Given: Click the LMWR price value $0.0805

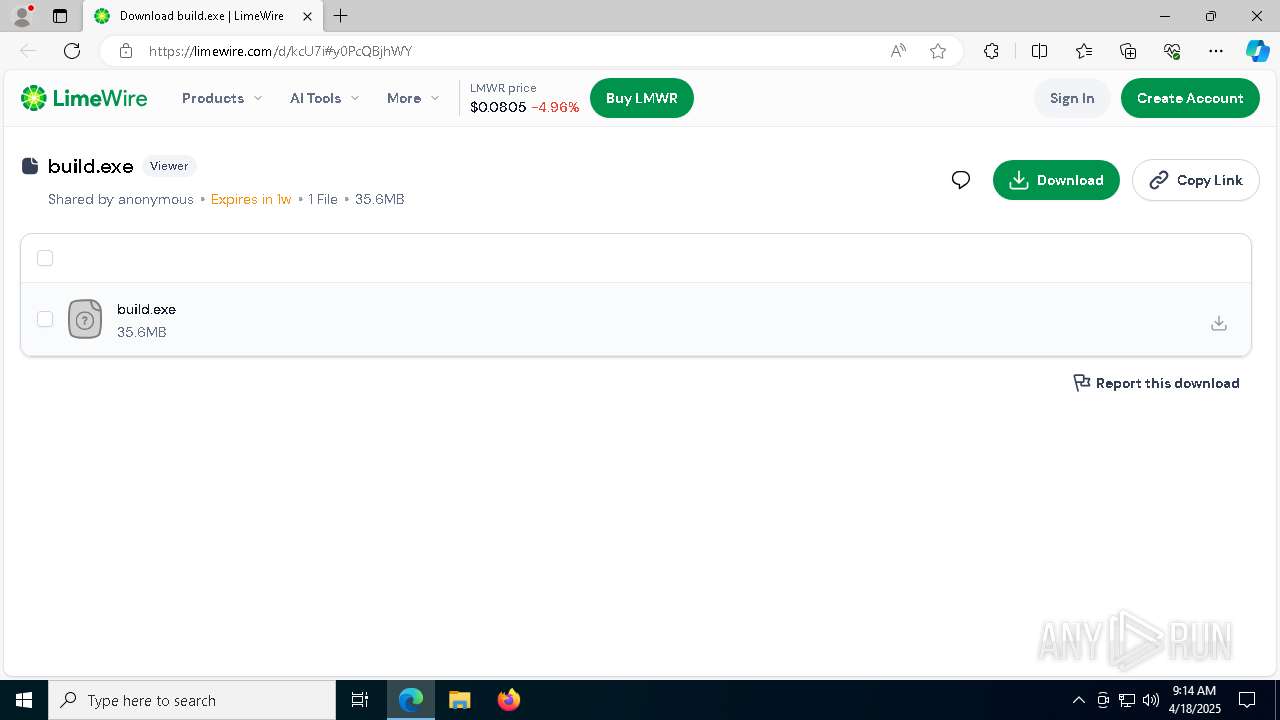Looking at the screenshot, I should click(x=498, y=107).
